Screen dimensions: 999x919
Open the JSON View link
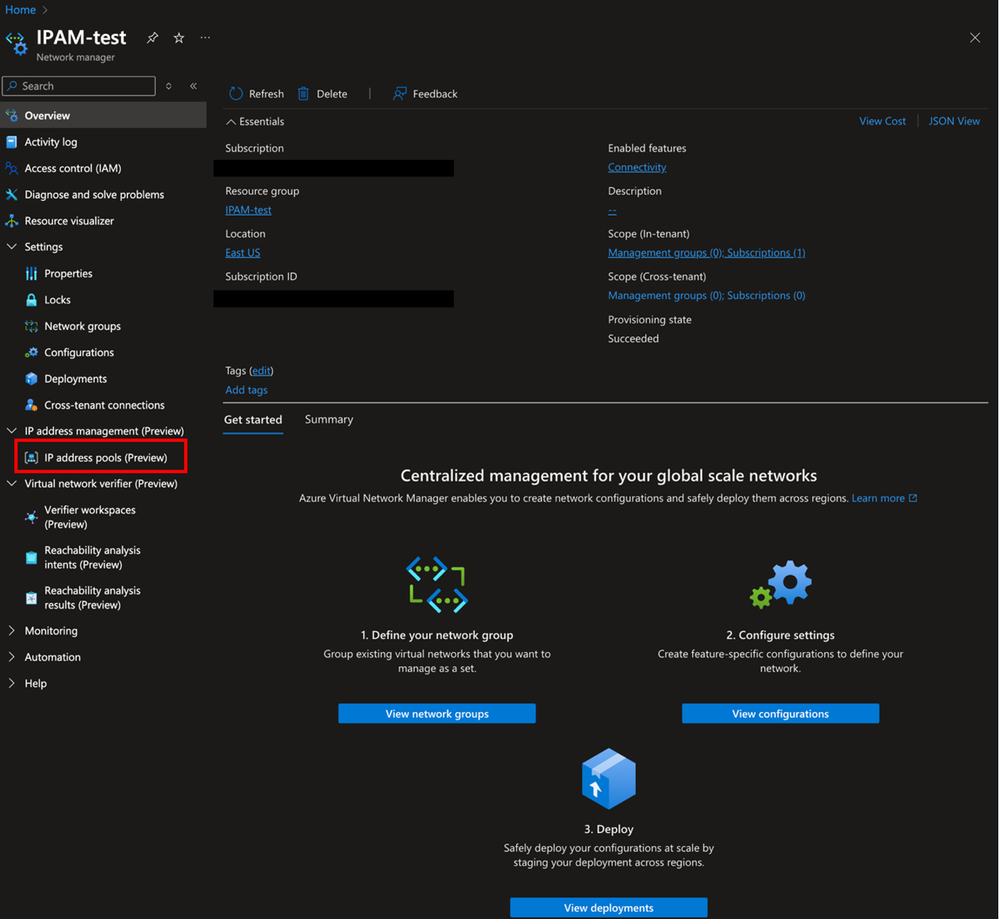954,121
